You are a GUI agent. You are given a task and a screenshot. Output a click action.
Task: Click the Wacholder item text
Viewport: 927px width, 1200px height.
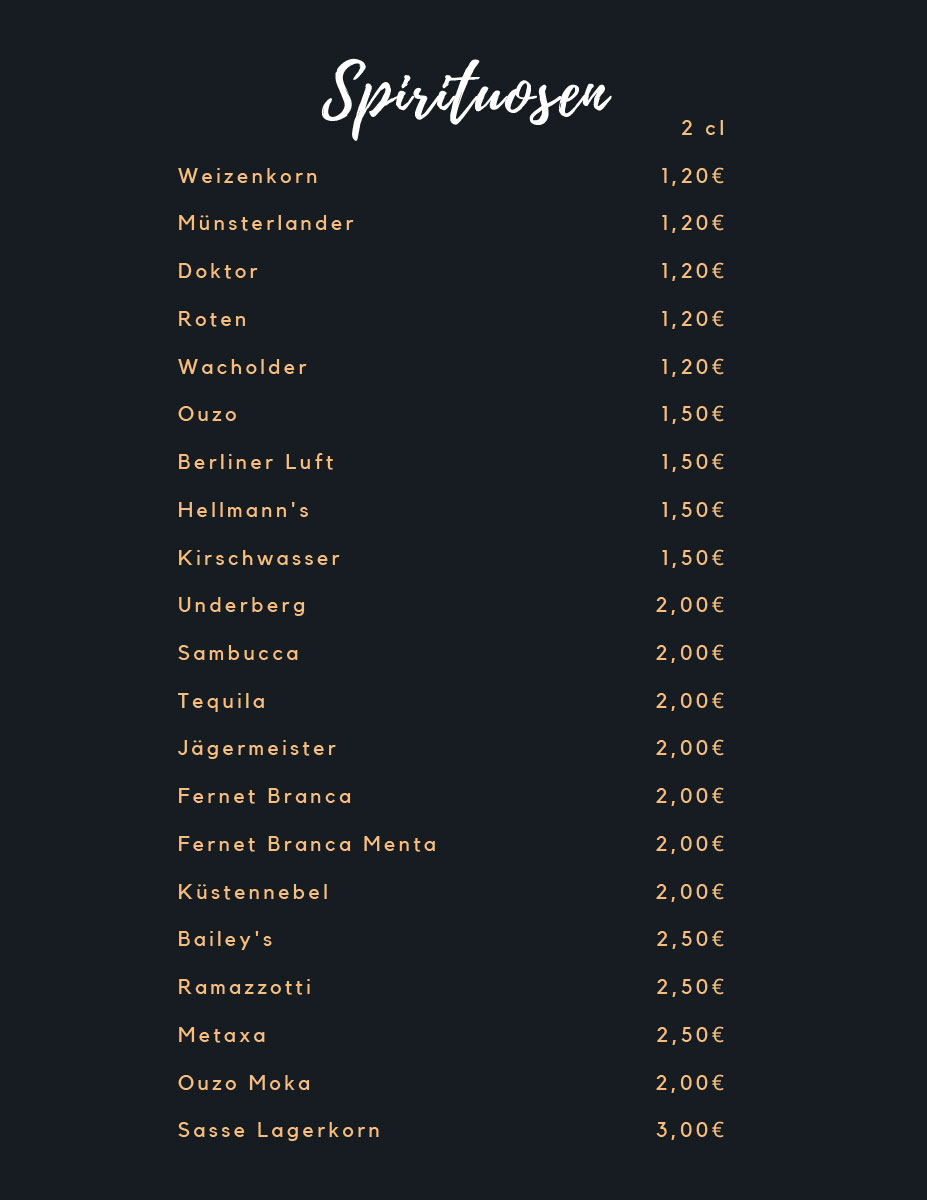(243, 368)
